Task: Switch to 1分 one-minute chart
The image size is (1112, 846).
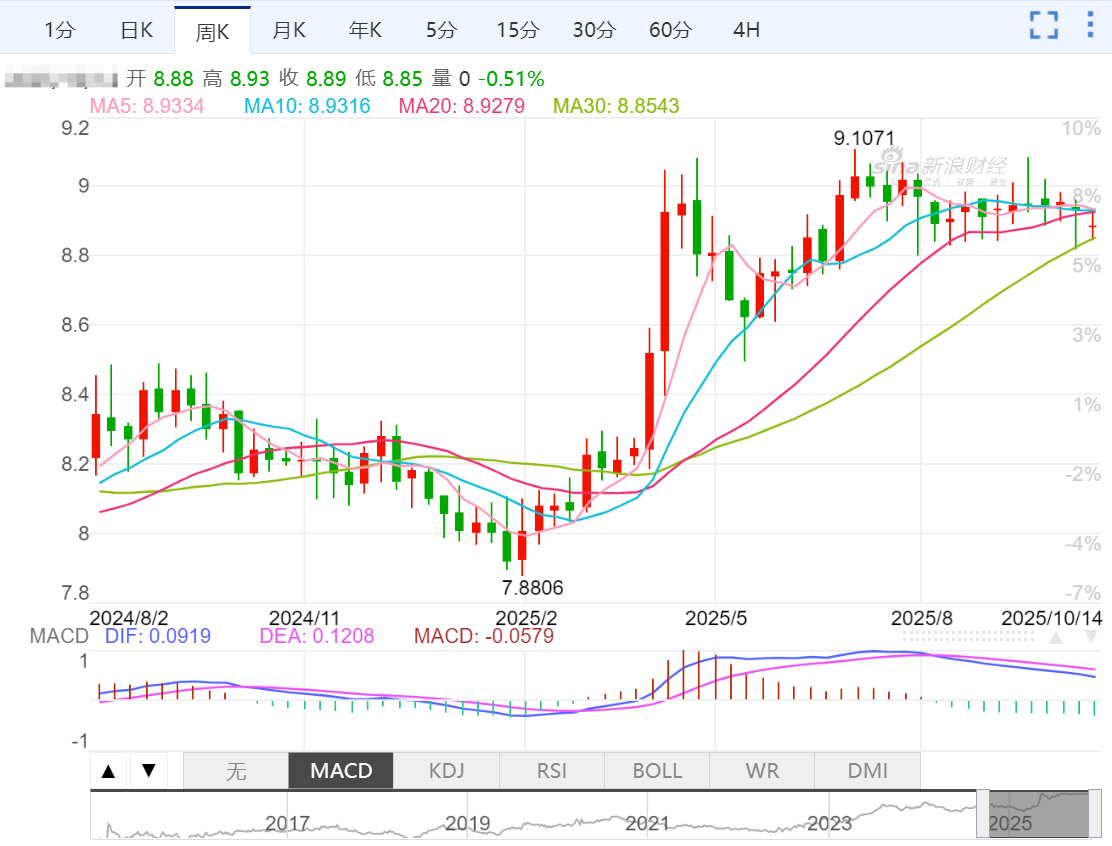Action: point(60,30)
